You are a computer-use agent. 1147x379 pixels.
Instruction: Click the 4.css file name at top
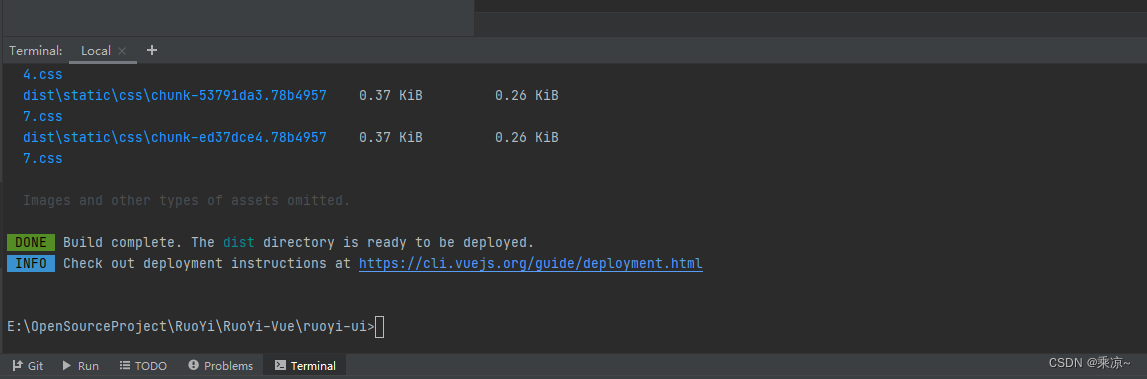42,75
